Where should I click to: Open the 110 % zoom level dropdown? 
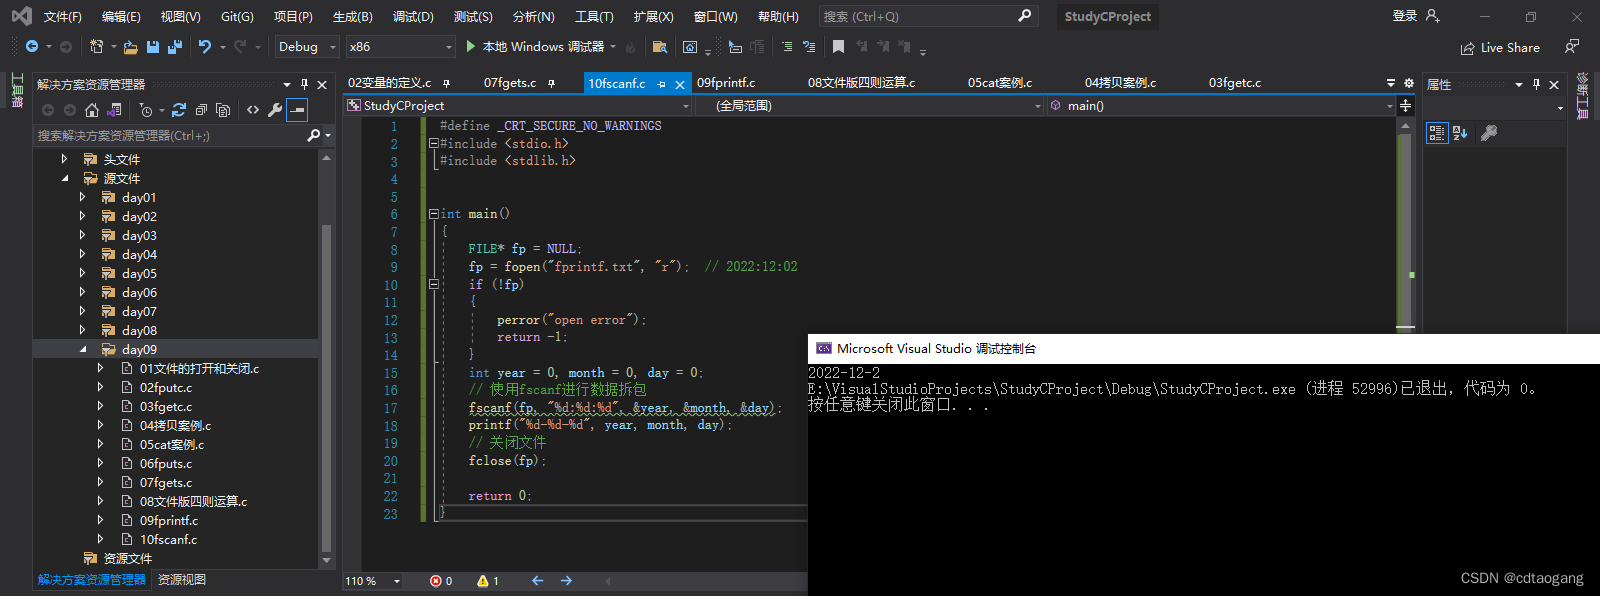(373, 581)
